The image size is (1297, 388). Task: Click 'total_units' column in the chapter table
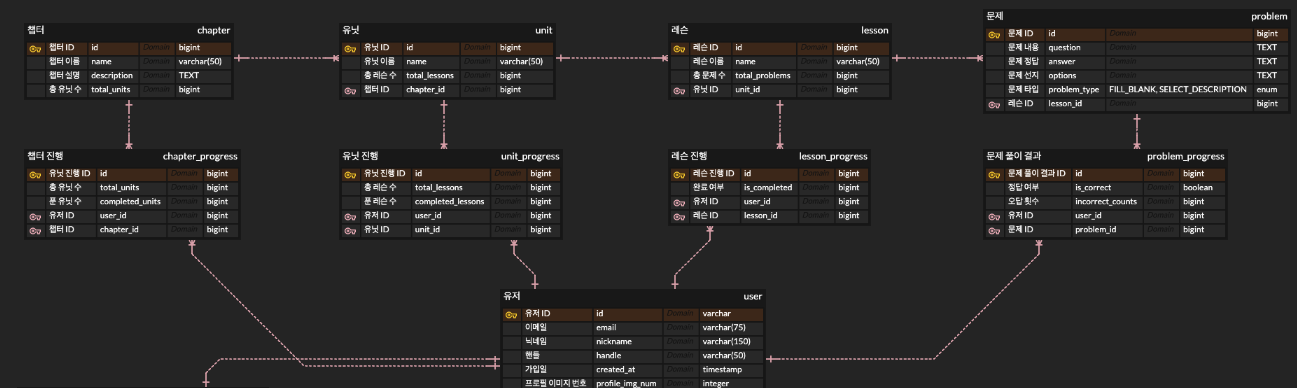click(x=111, y=90)
